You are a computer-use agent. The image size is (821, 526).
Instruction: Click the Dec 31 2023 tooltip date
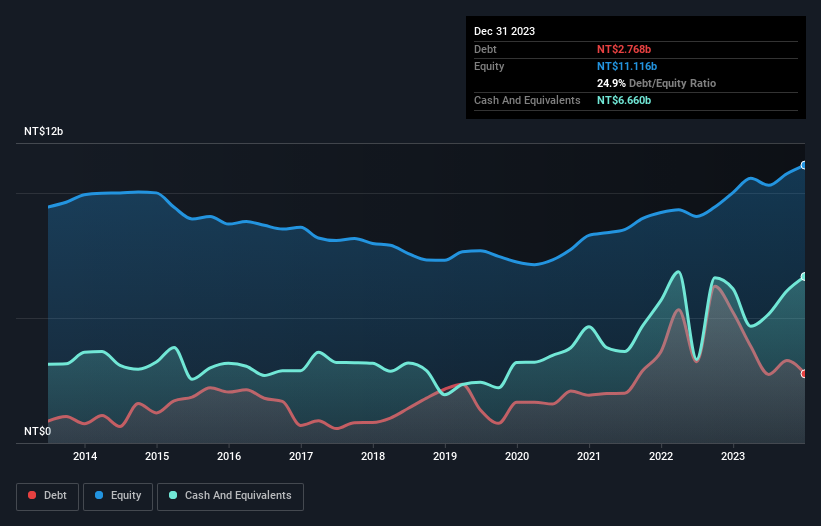504,31
